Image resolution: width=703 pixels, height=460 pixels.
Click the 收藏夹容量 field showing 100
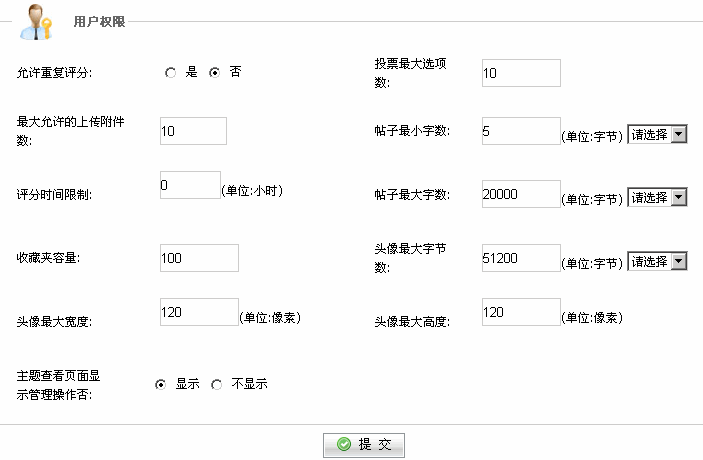click(x=200, y=258)
